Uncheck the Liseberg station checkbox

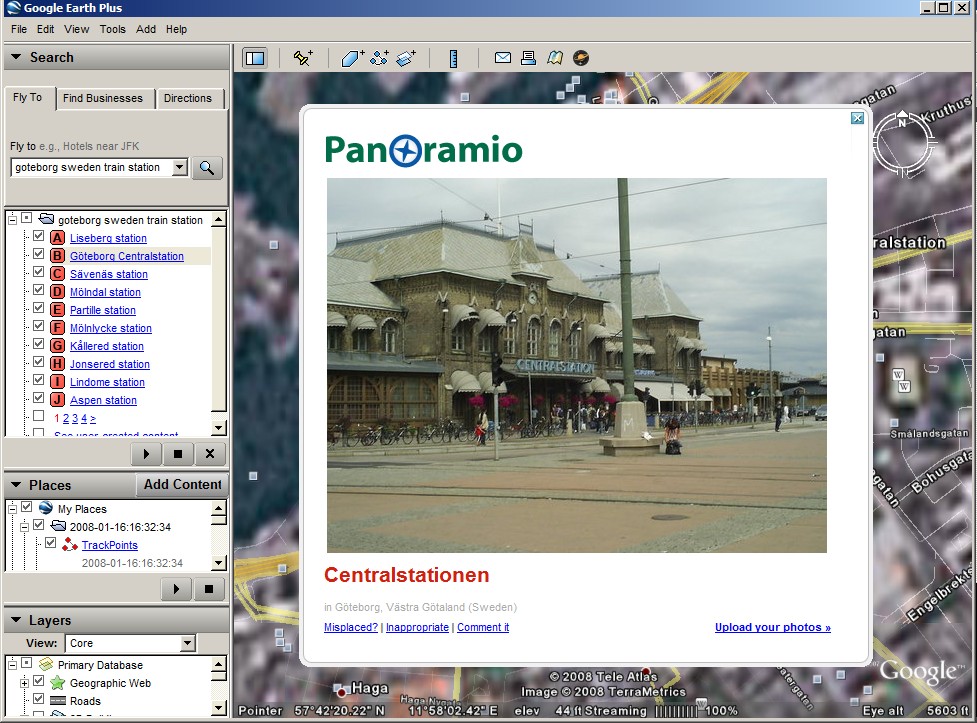pos(39,237)
